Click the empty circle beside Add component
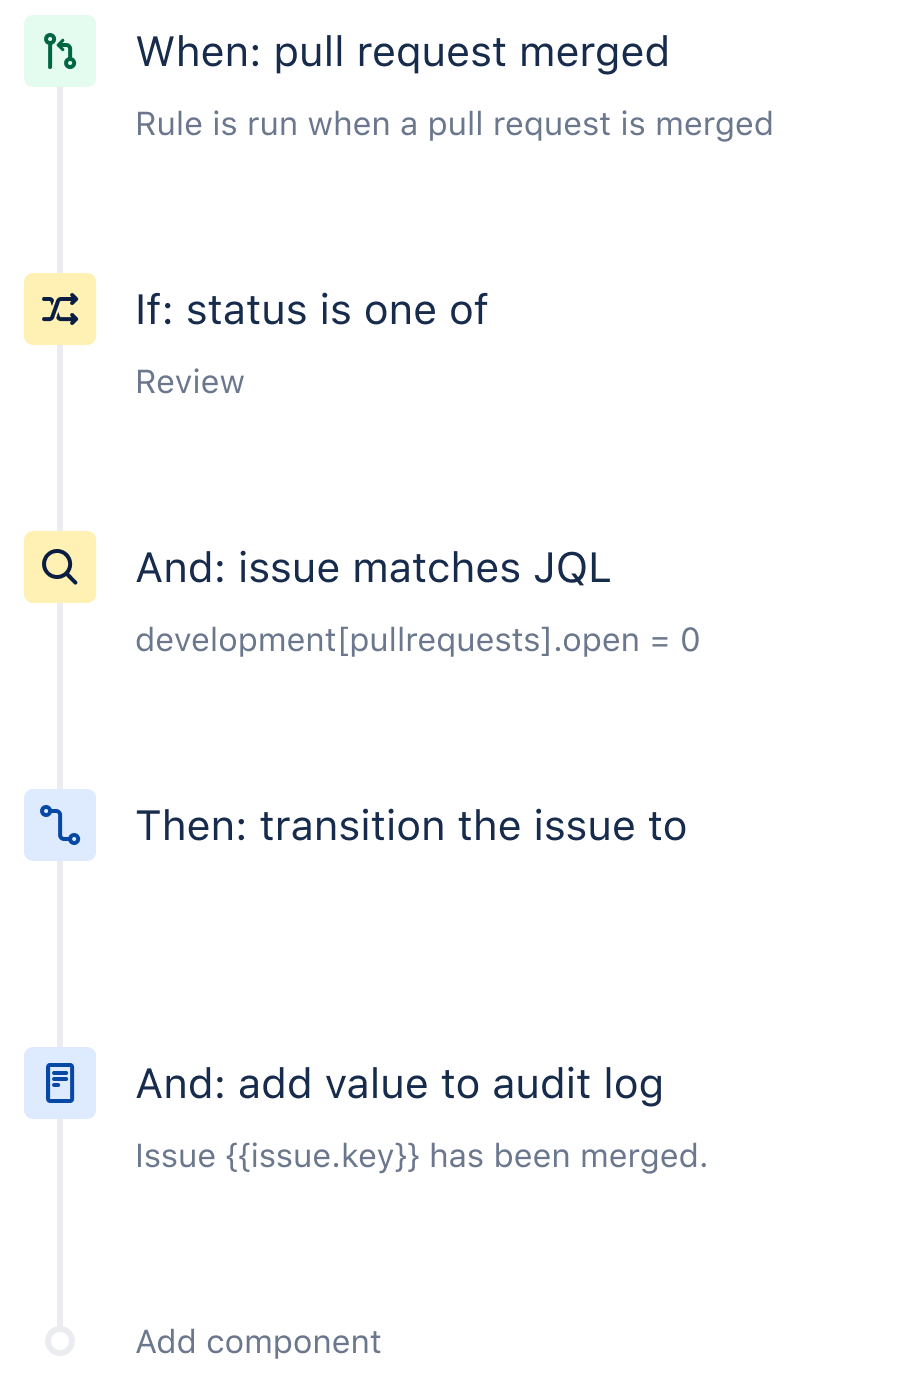This screenshot has width=900, height=1392. (x=60, y=1341)
